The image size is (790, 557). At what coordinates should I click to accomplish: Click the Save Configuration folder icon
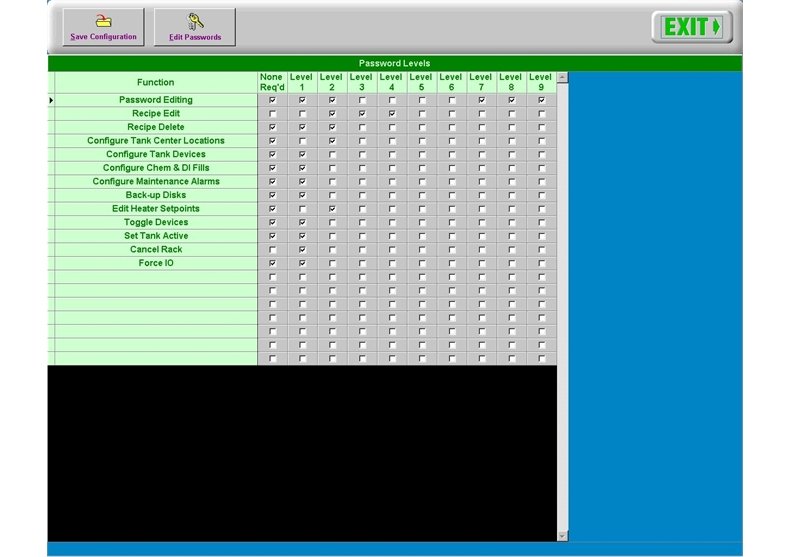click(x=103, y=20)
